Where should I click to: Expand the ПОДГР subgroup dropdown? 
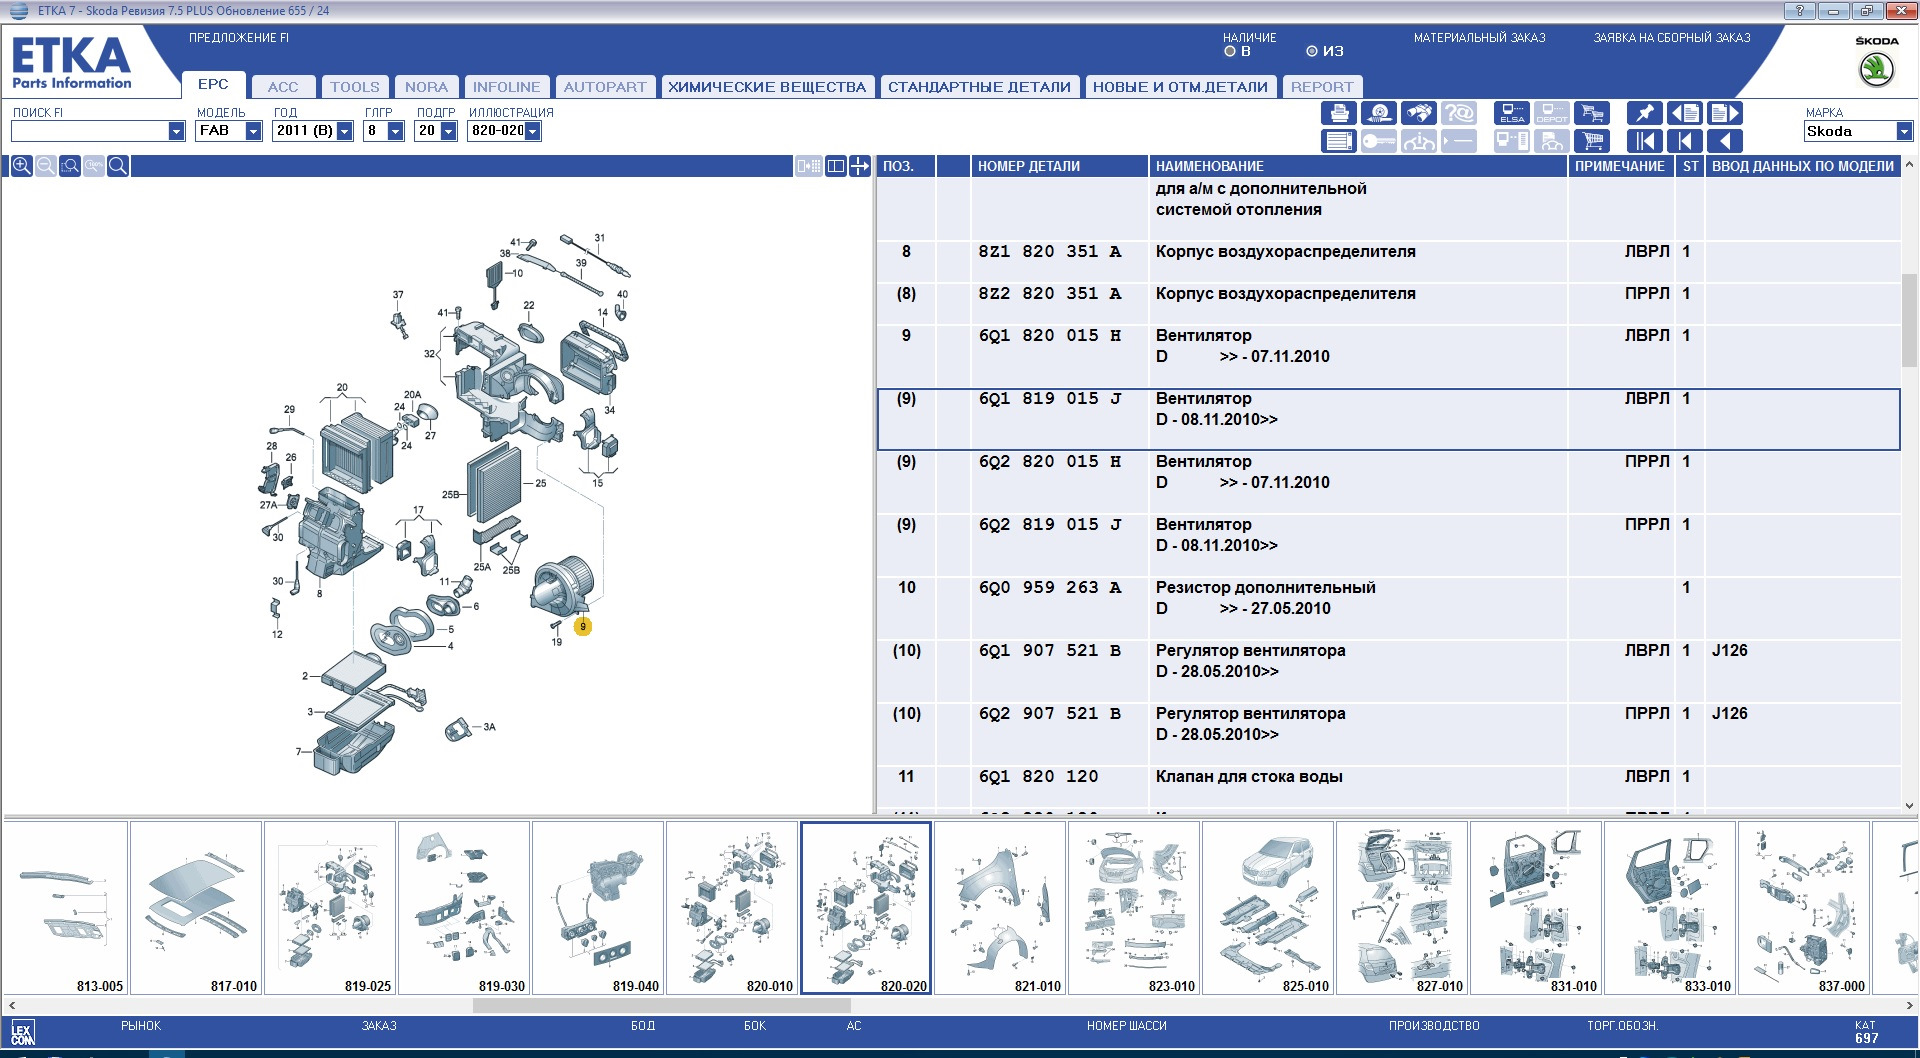[448, 131]
